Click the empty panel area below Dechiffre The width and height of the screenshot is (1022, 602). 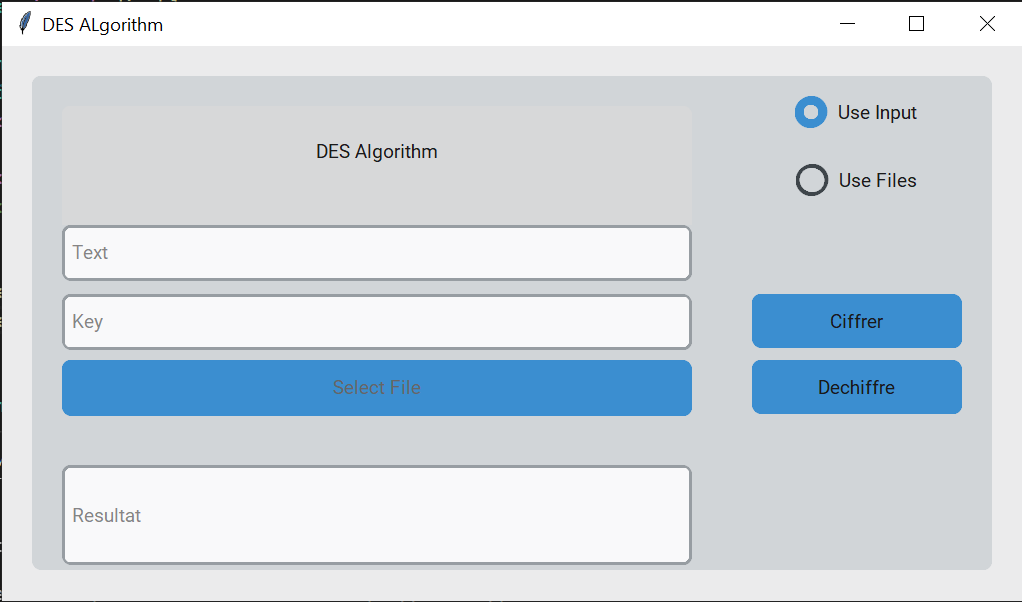(856, 490)
